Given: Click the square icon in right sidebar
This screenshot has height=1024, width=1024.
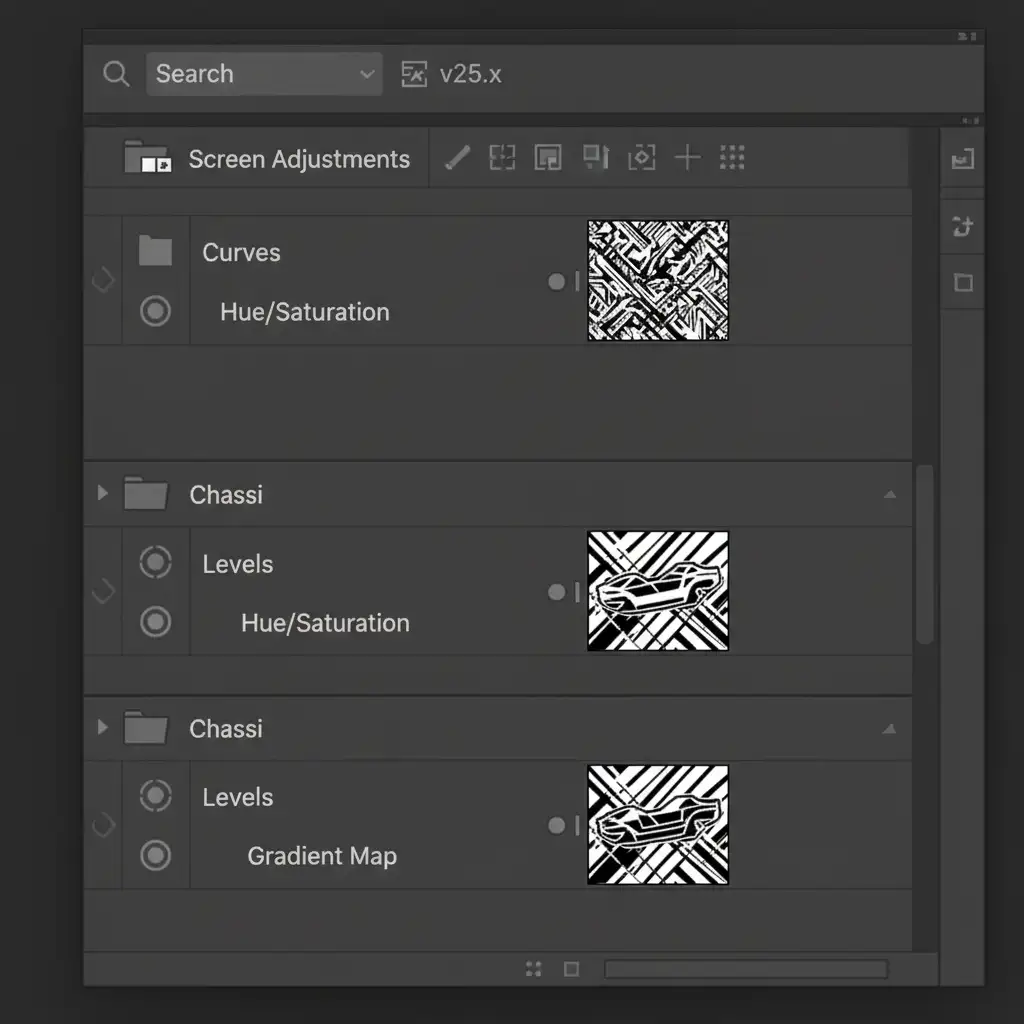Looking at the screenshot, I should (x=963, y=283).
